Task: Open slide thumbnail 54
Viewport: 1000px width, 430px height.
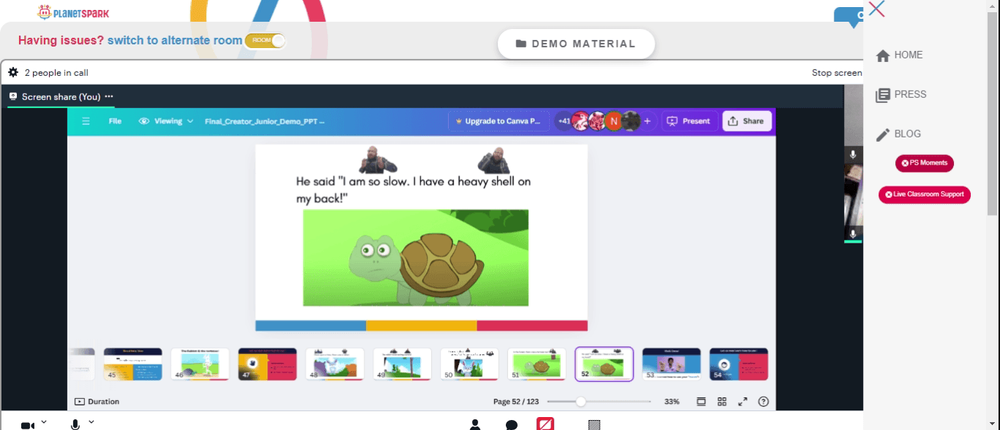Action: pyautogui.click(x=739, y=364)
